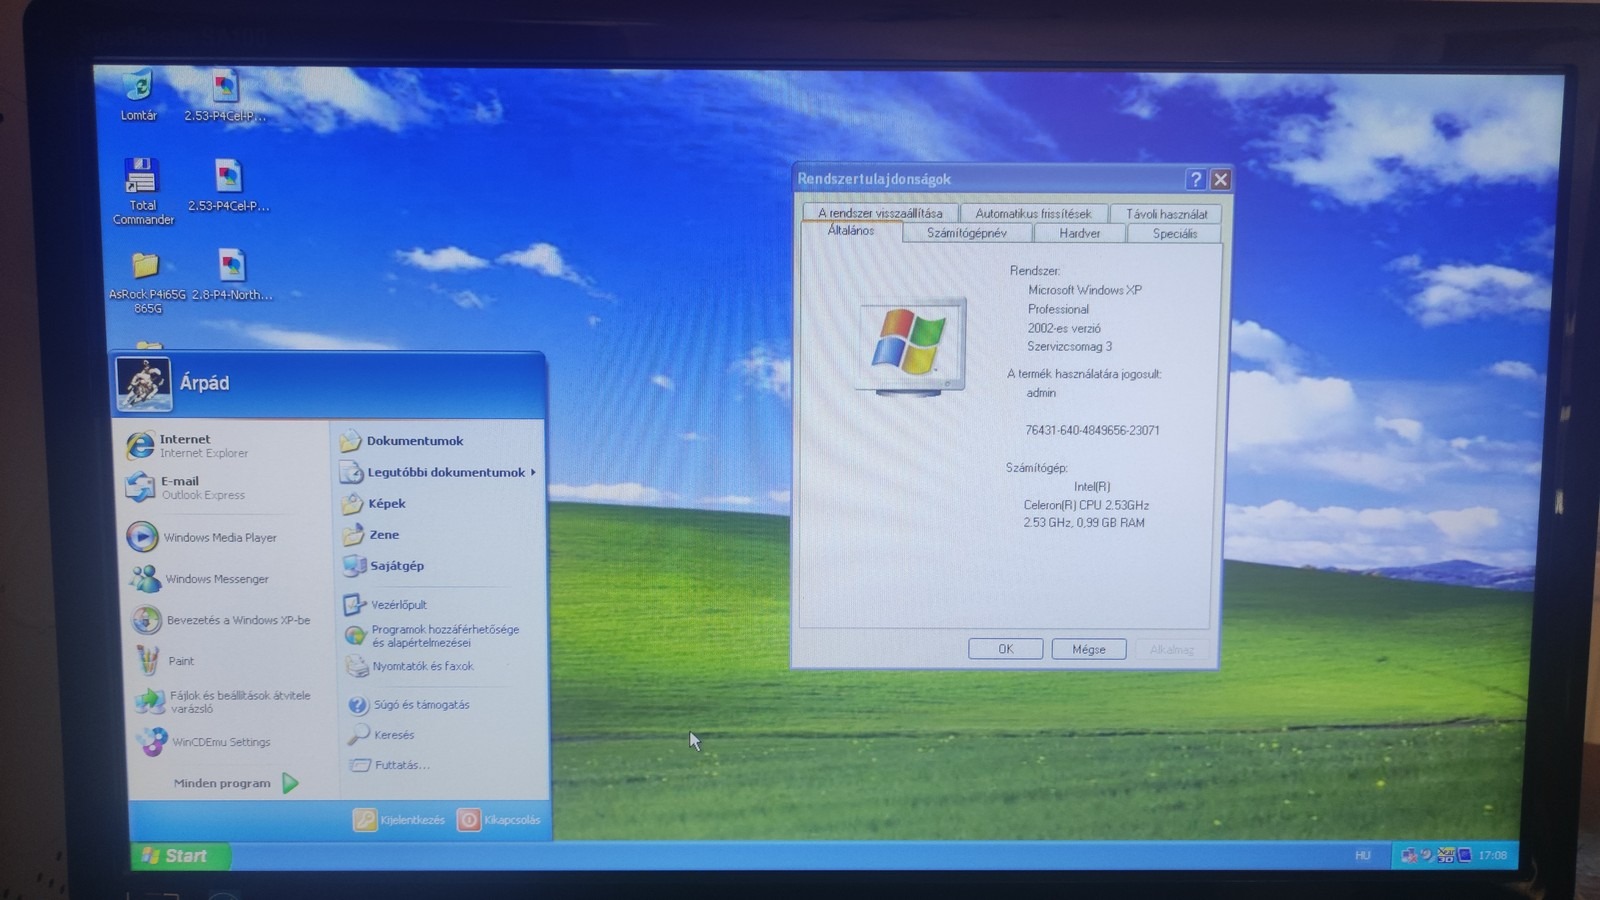Click the "2.53 GHz, 0,99 GB RAM" text
Screen dimensions: 1600x900
pyautogui.click(x=1084, y=523)
